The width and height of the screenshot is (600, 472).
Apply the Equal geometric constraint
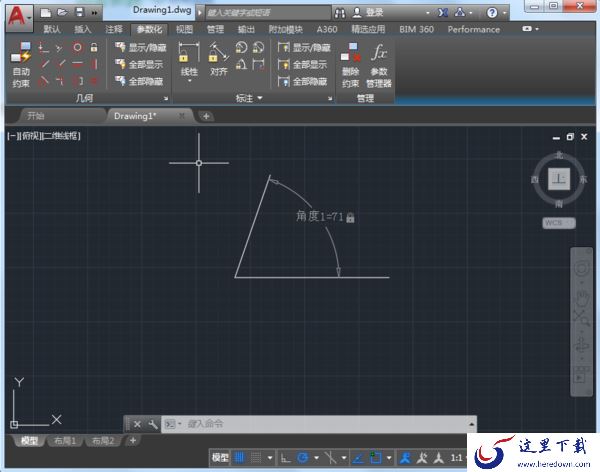[x=94, y=81]
